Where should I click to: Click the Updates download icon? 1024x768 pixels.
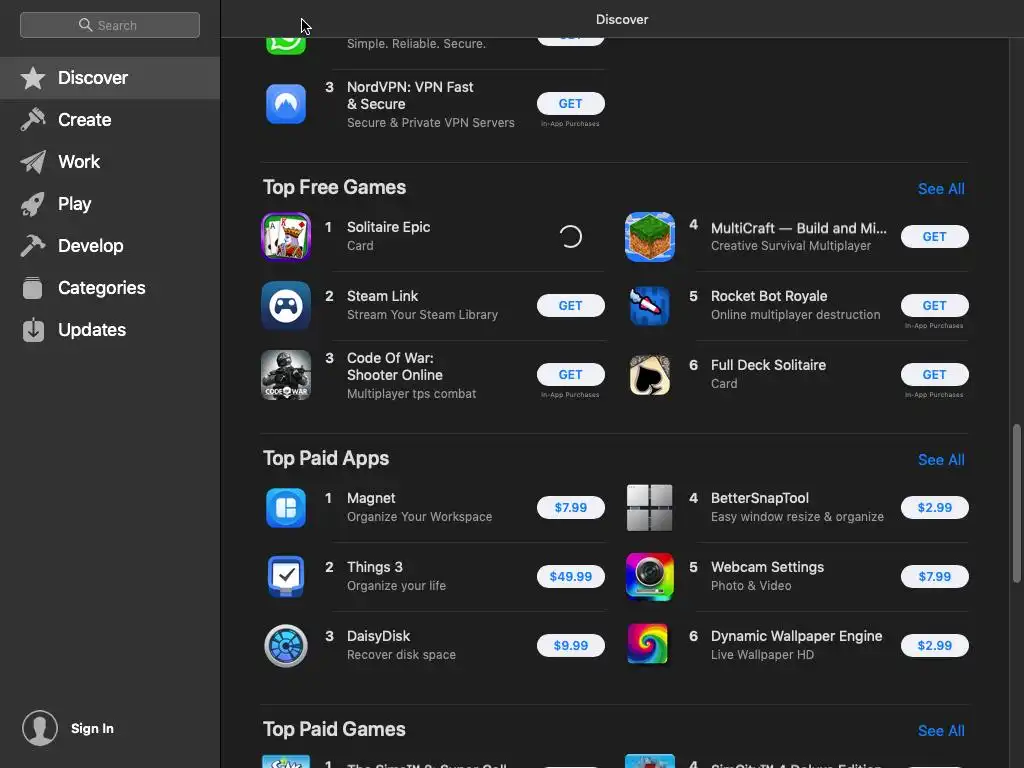(33, 330)
